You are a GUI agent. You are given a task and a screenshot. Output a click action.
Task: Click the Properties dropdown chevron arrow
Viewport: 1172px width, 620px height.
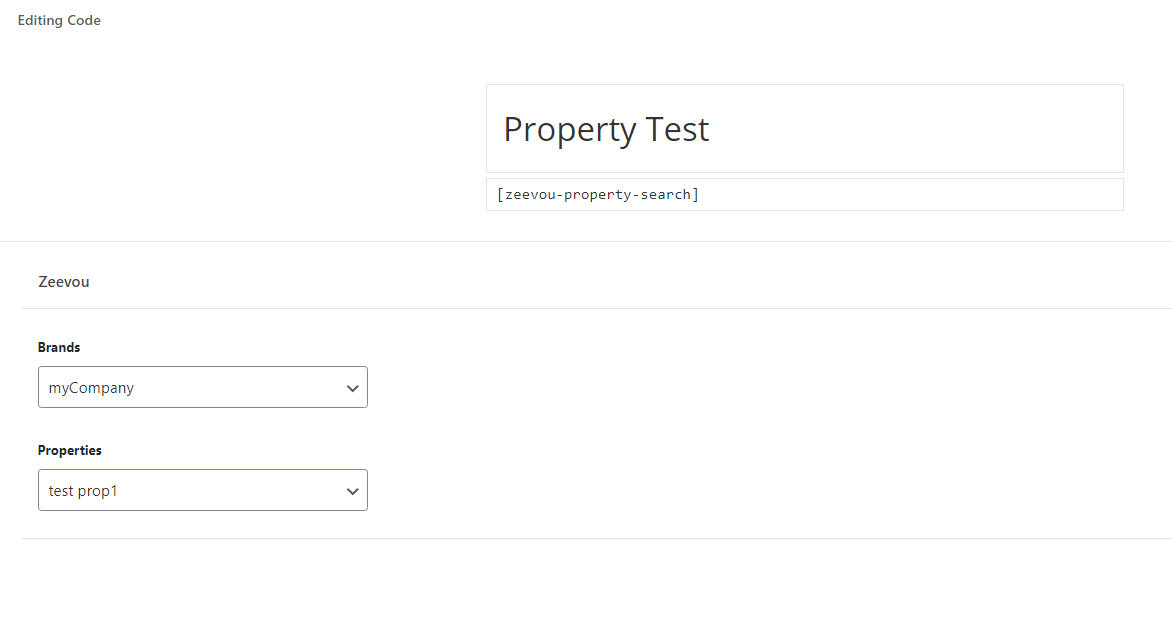[353, 491]
